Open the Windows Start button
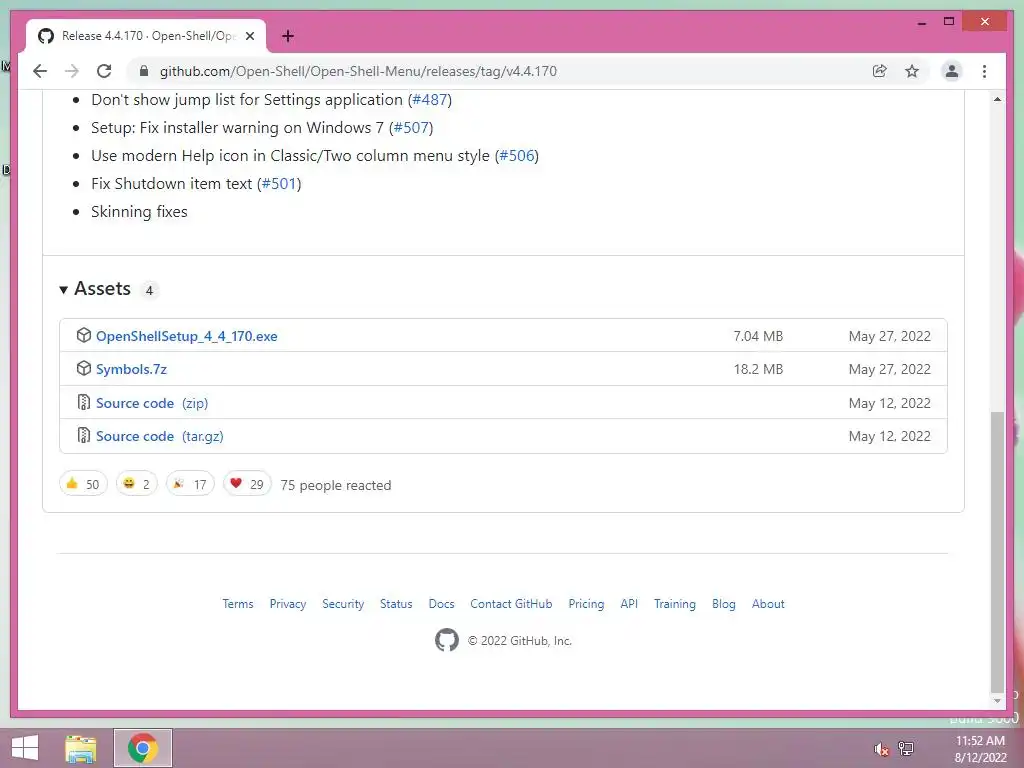This screenshot has width=1024, height=768. click(x=25, y=748)
